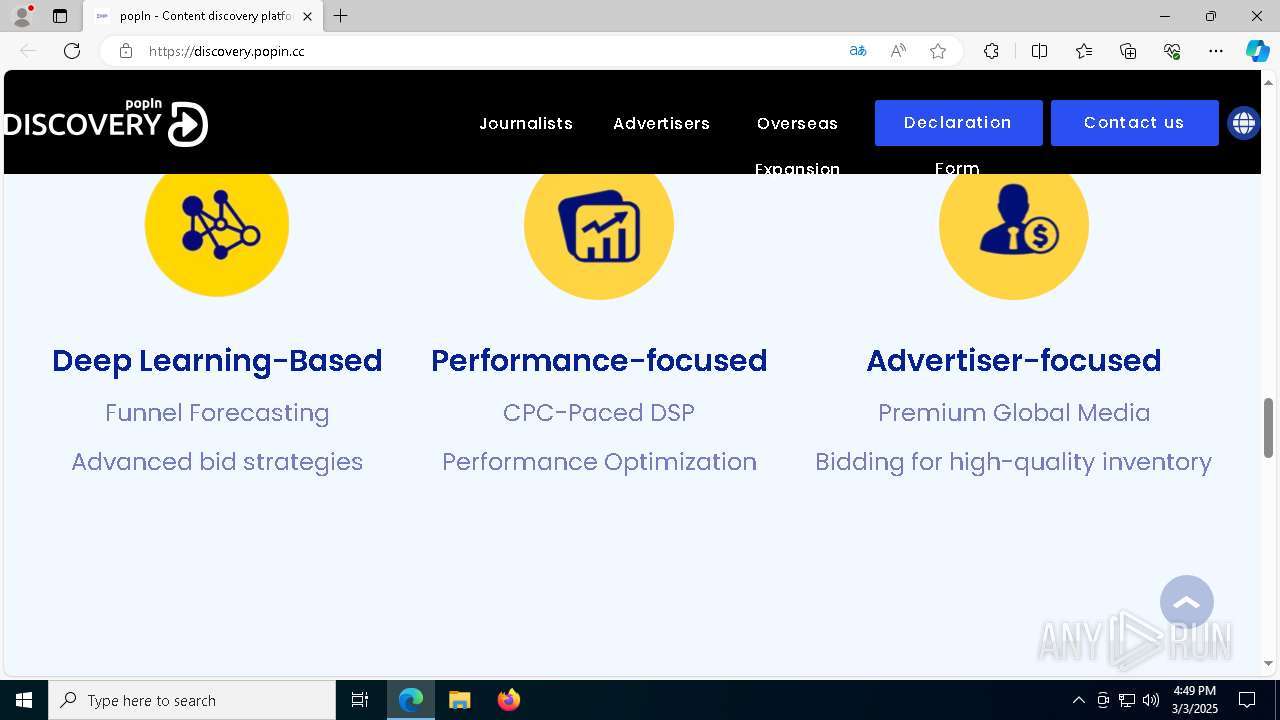This screenshot has width=1280, height=720.
Task: Open network settings tray icon
Action: click(x=1127, y=700)
